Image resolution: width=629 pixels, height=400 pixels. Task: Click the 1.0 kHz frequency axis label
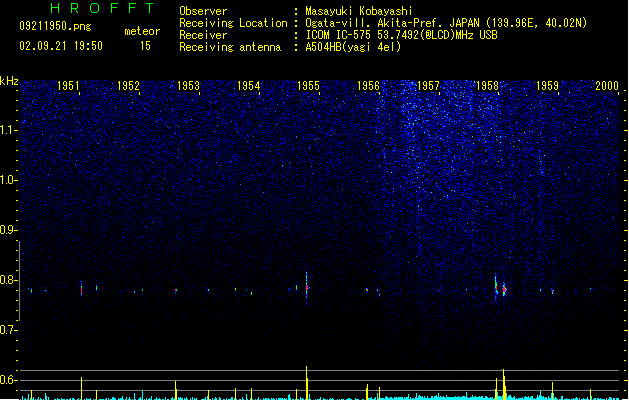pos(9,180)
